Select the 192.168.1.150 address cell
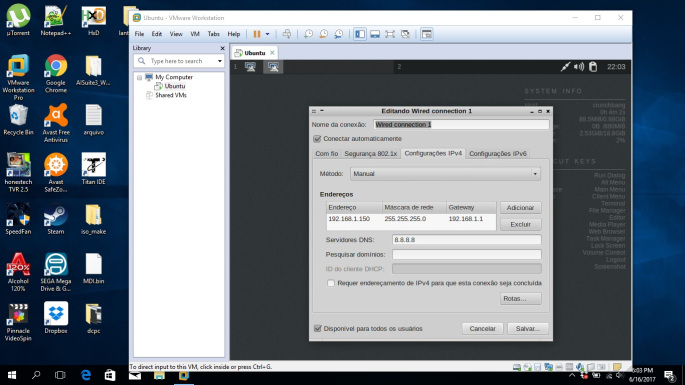 coord(349,219)
